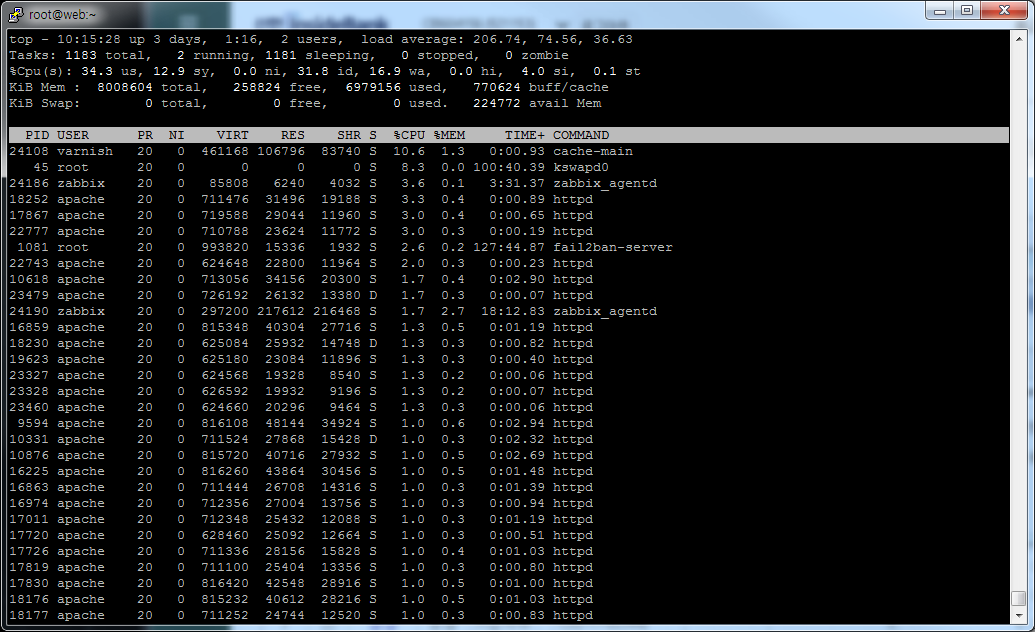Maximize the PuTTY terminal window

(x=966, y=10)
